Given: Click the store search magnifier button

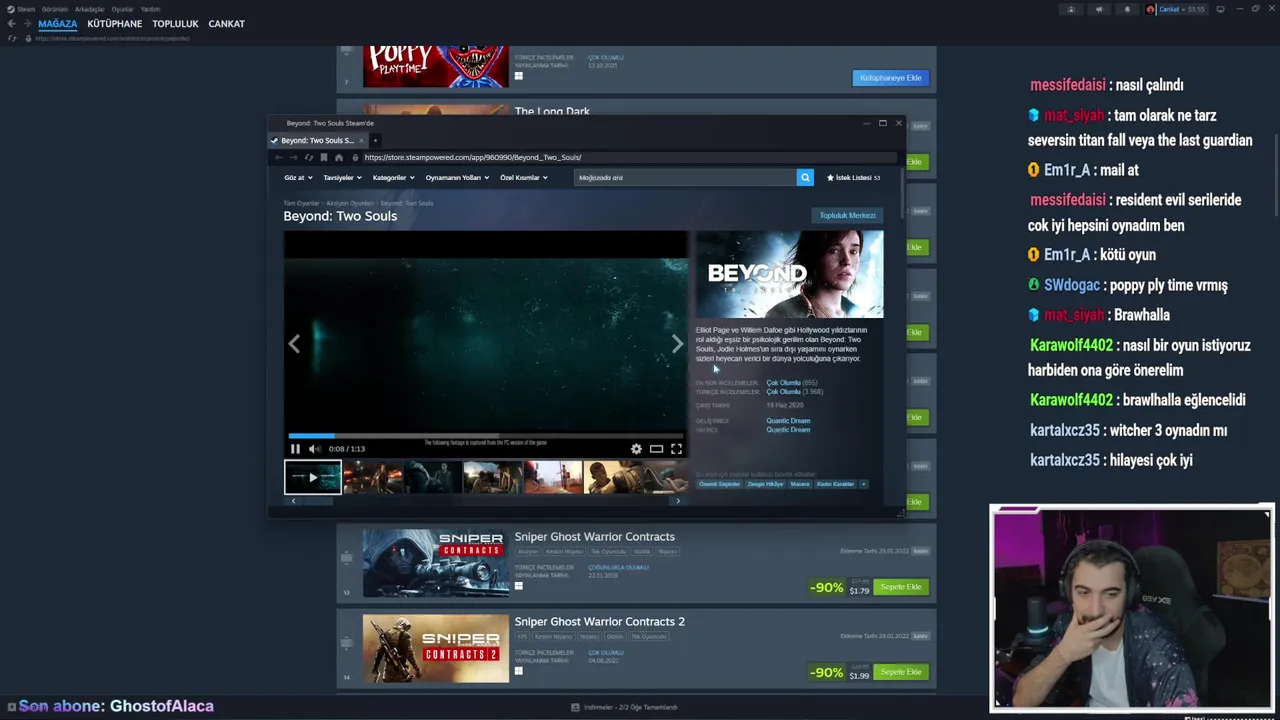Looking at the screenshot, I should (x=805, y=177).
